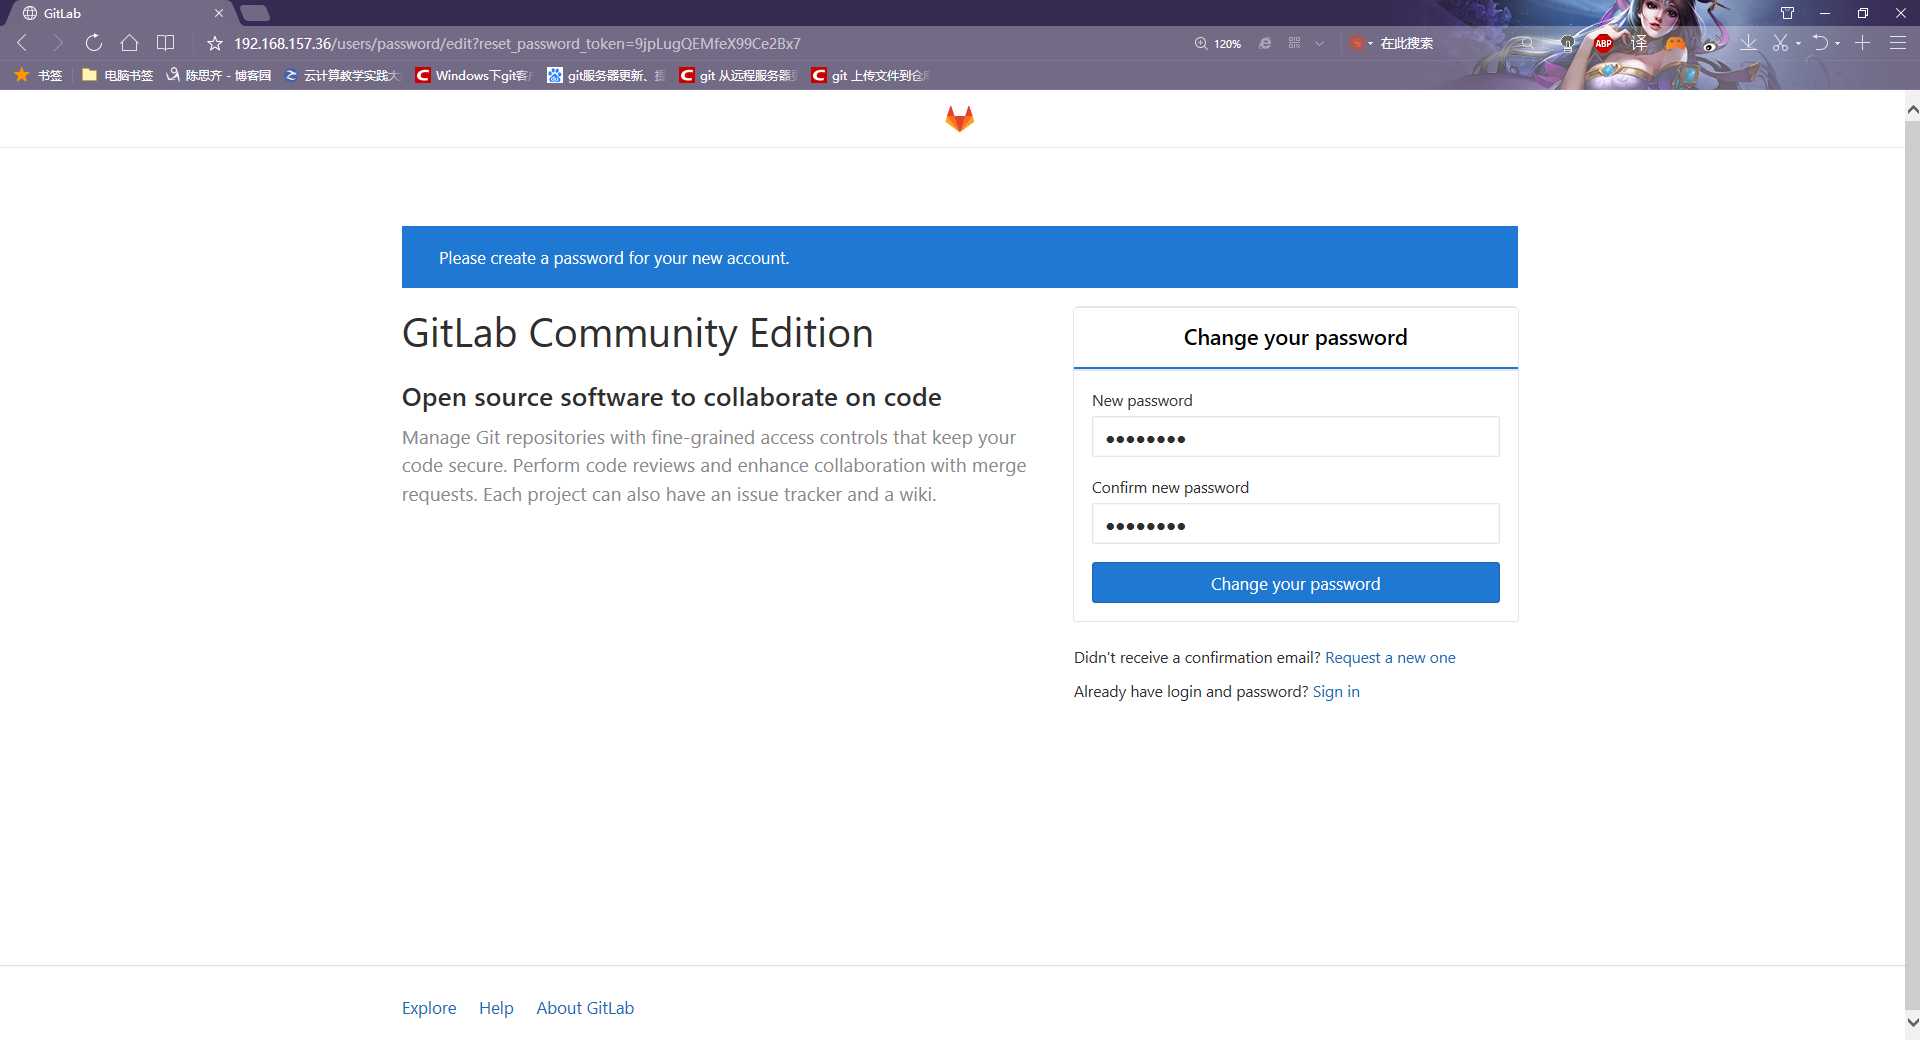Click 'Open source software to collaborate' heading
1920x1040 pixels.
tap(671, 397)
